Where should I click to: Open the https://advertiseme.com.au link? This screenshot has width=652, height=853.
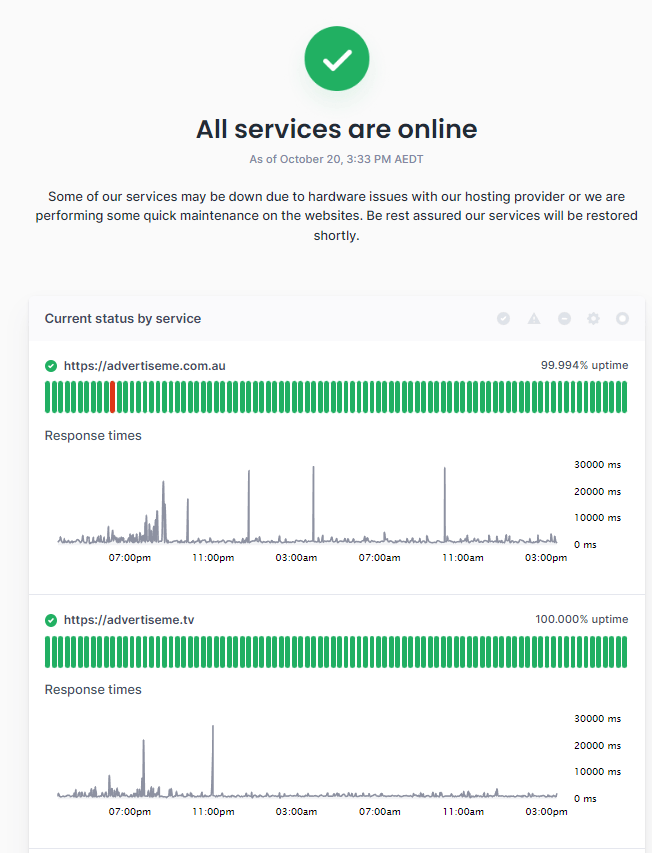pyautogui.click(x=144, y=365)
